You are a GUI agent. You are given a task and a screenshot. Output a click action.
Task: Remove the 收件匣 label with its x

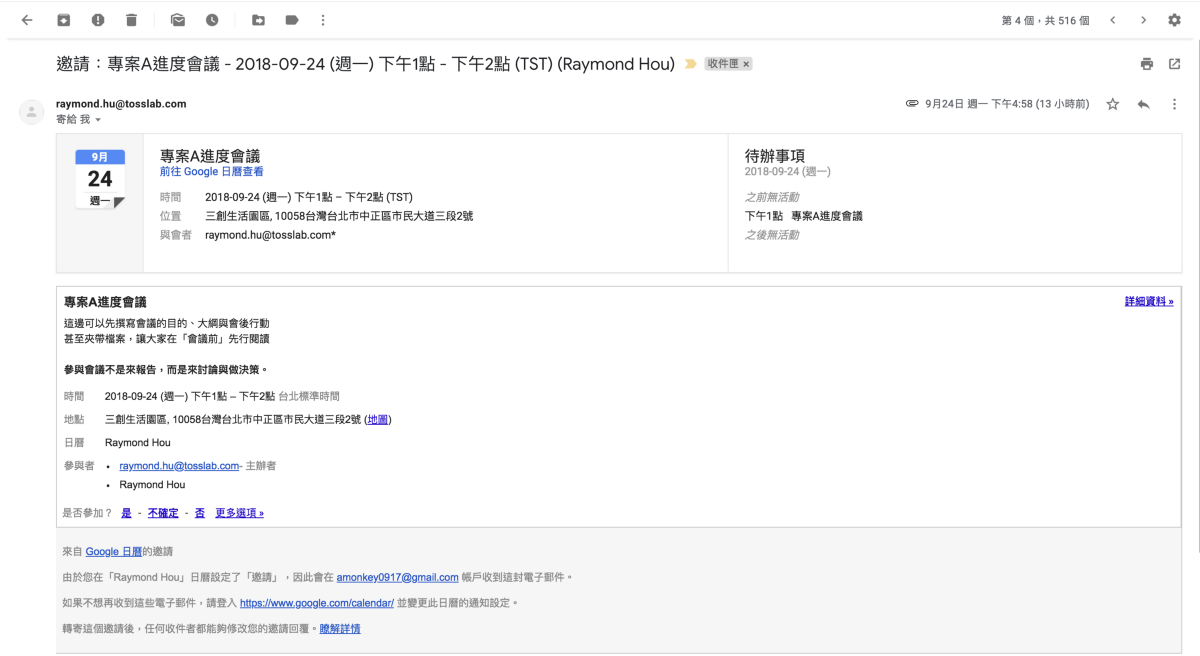[746, 64]
